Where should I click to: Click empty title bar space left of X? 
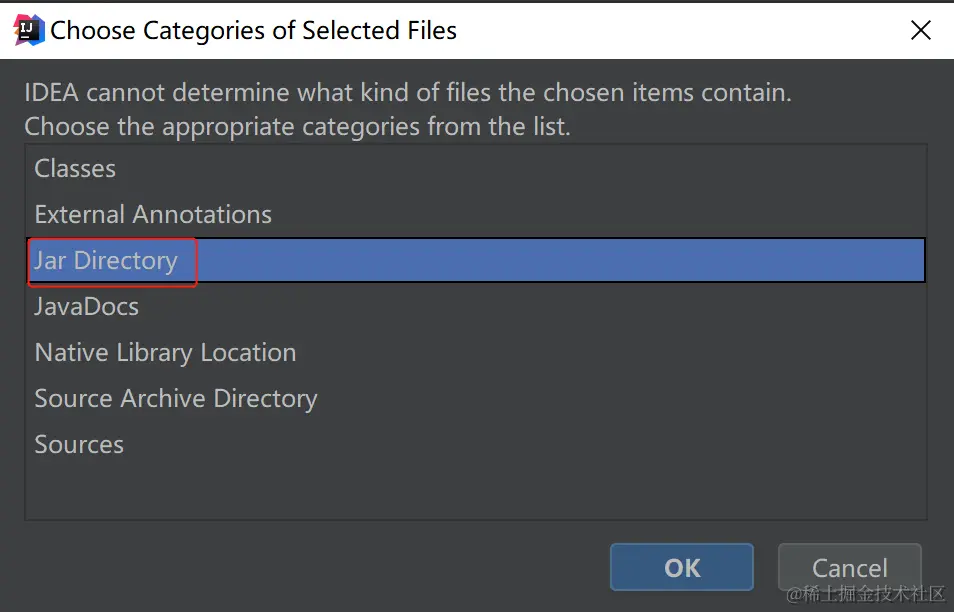tap(700, 30)
